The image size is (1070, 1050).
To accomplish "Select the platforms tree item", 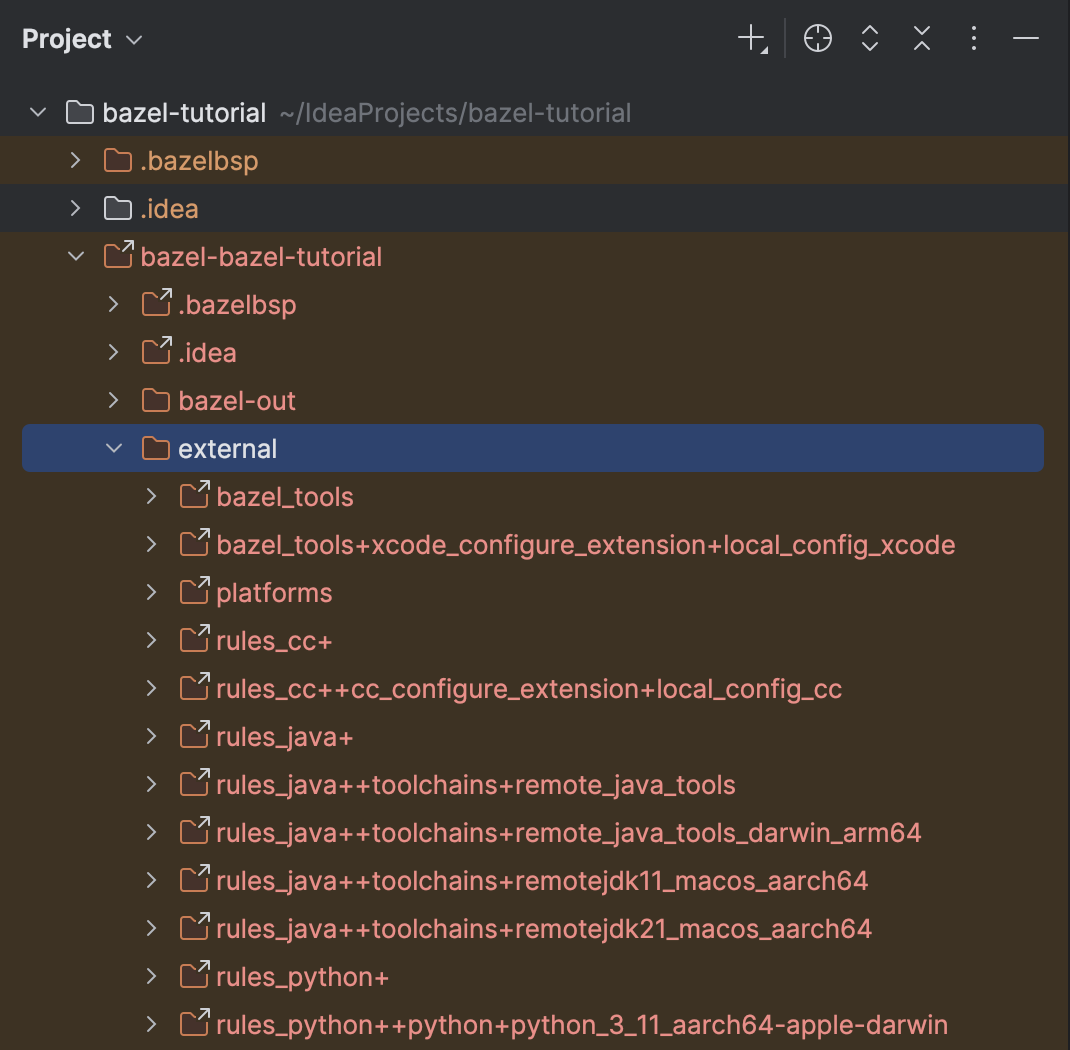I will tap(273, 592).
